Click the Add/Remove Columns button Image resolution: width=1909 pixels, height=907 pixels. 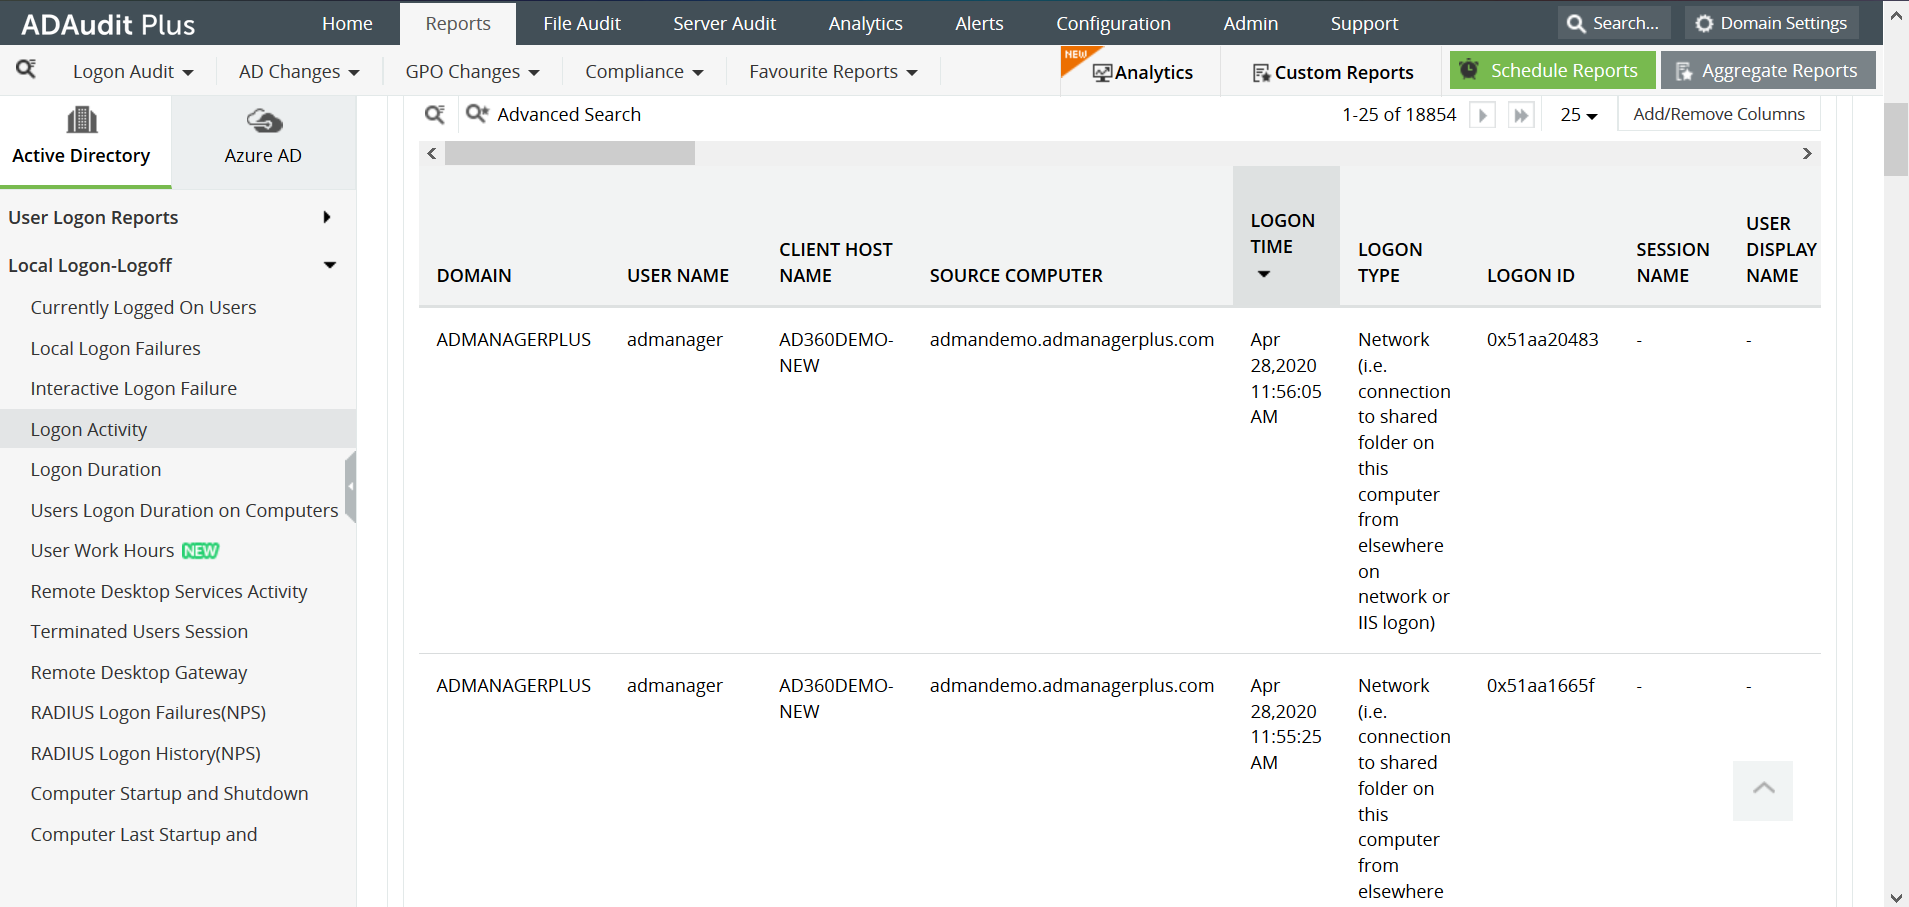point(1718,113)
